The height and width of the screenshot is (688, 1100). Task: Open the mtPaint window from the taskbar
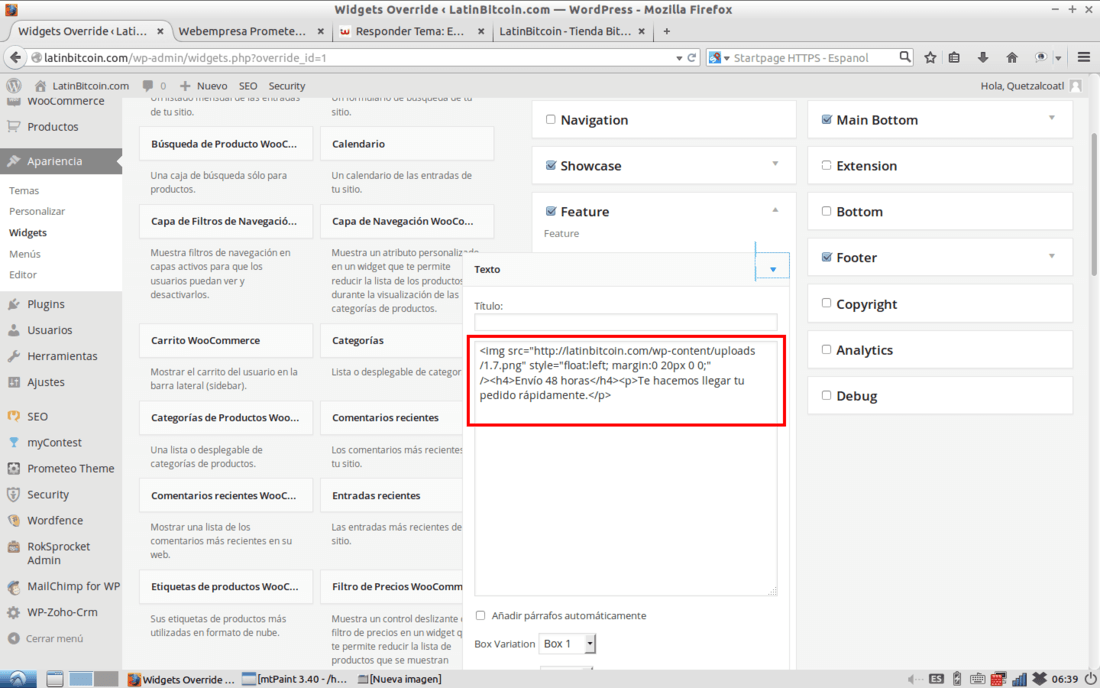pyautogui.click(x=295, y=679)
